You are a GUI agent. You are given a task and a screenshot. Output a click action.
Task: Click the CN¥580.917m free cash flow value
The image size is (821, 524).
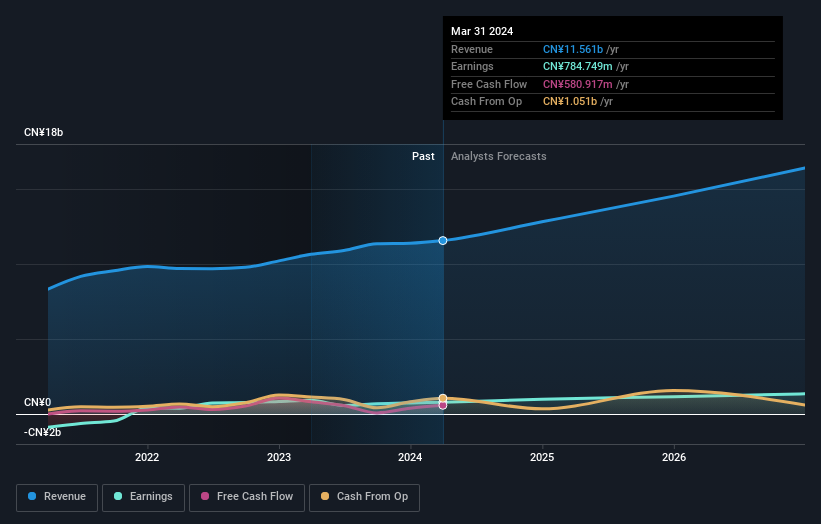(x=578, y=84)
